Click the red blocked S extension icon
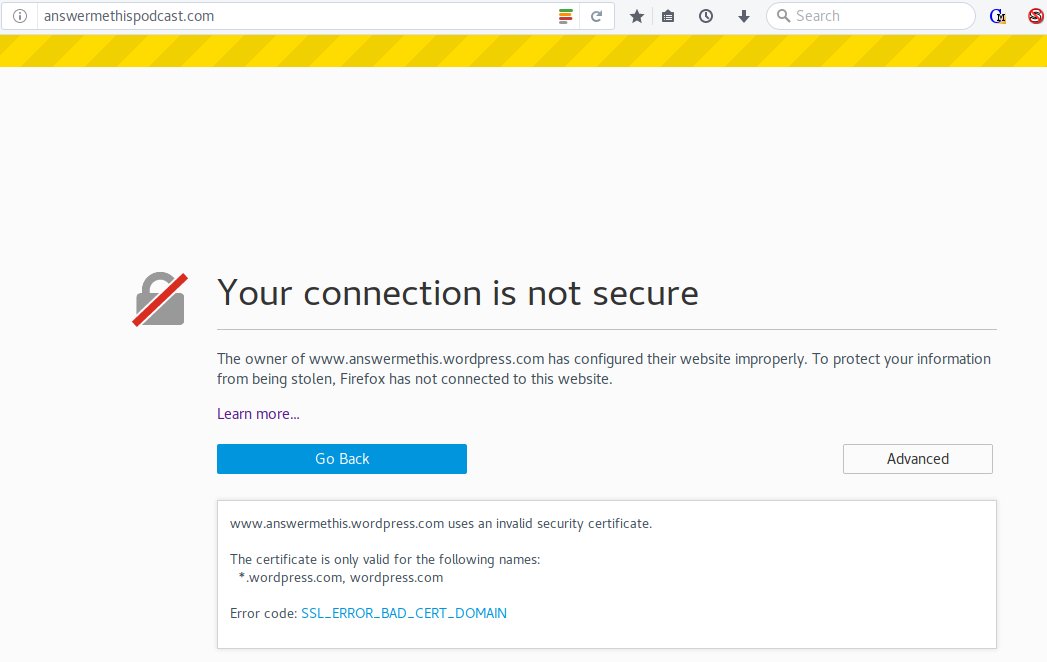Image resolution: width=1047 pixels, height=662 pixels. pyautogui.click(x=1036, y=16)
